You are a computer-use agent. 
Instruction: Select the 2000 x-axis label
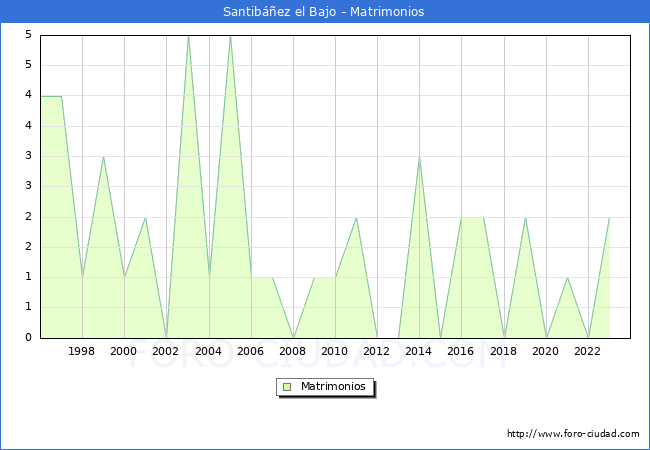(124, 351)
